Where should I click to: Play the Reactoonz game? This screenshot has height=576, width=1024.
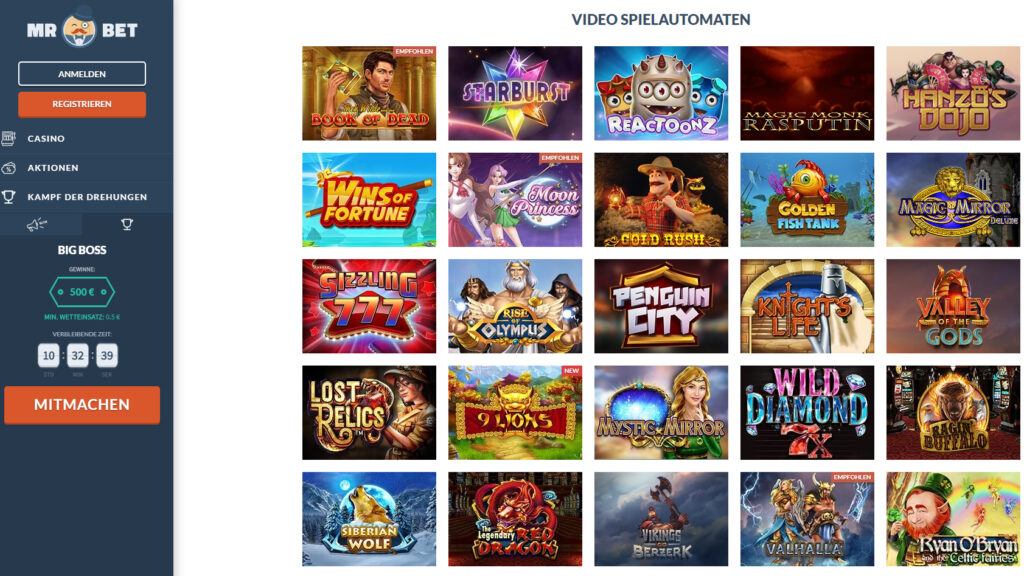(661, 93)
